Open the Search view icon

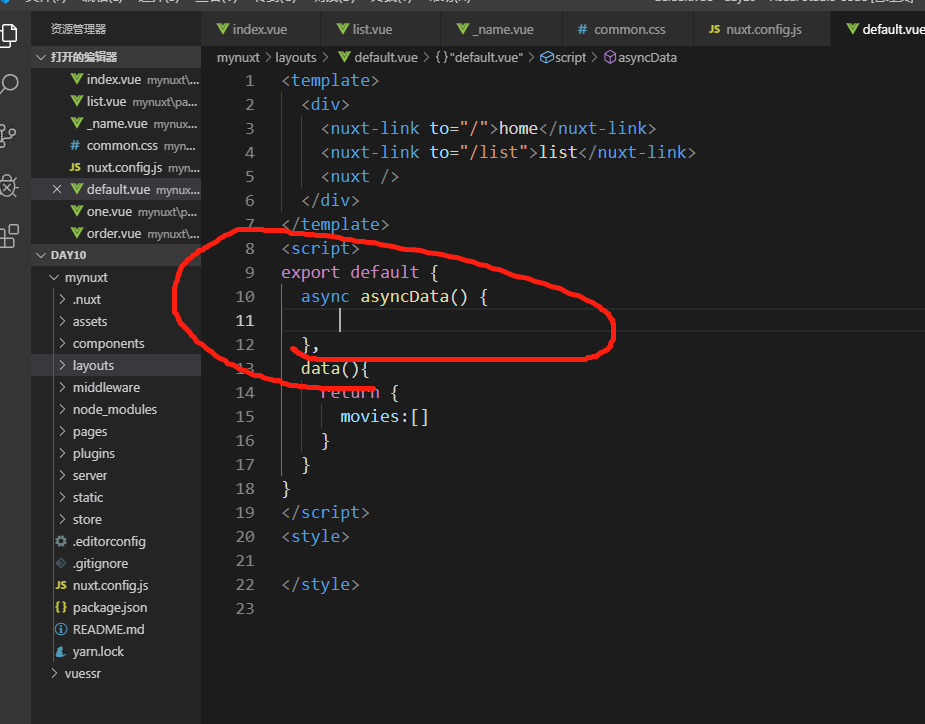(8, 84)
